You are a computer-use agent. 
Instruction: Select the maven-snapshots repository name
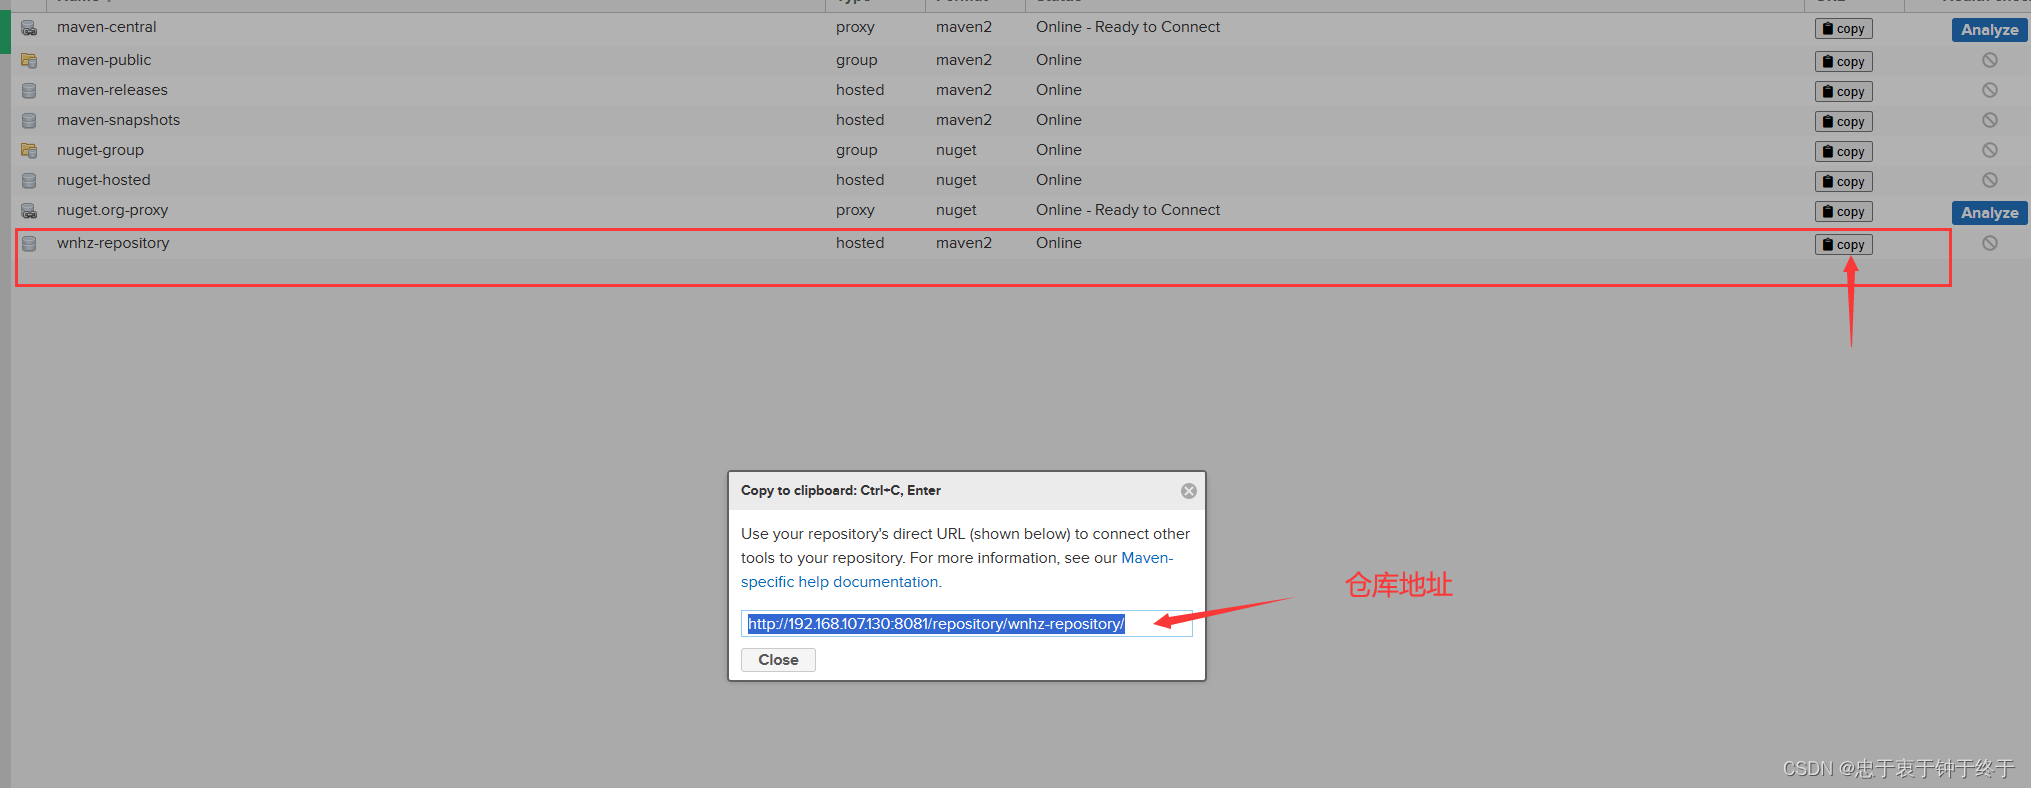[118, 120]
